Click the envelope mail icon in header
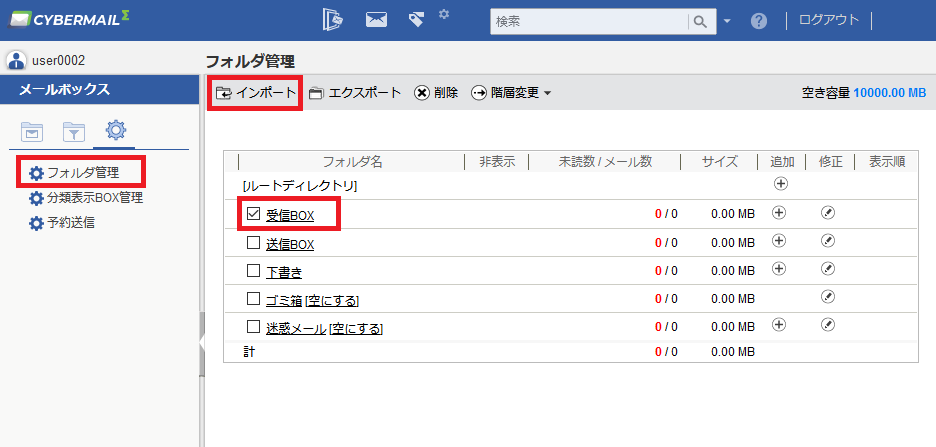The image size is (936, 447). tap(376, 20)
